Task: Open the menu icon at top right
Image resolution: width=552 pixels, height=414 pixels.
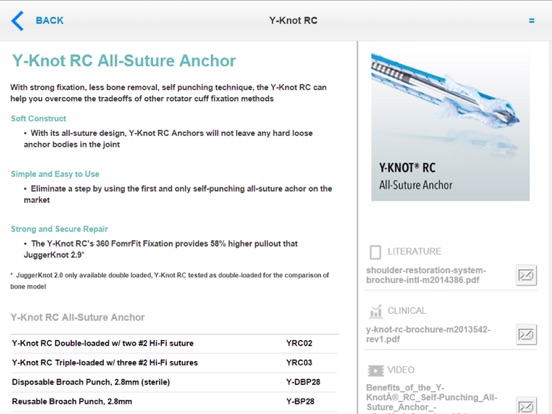Action: pyautogui.click(x=532, y=21)
